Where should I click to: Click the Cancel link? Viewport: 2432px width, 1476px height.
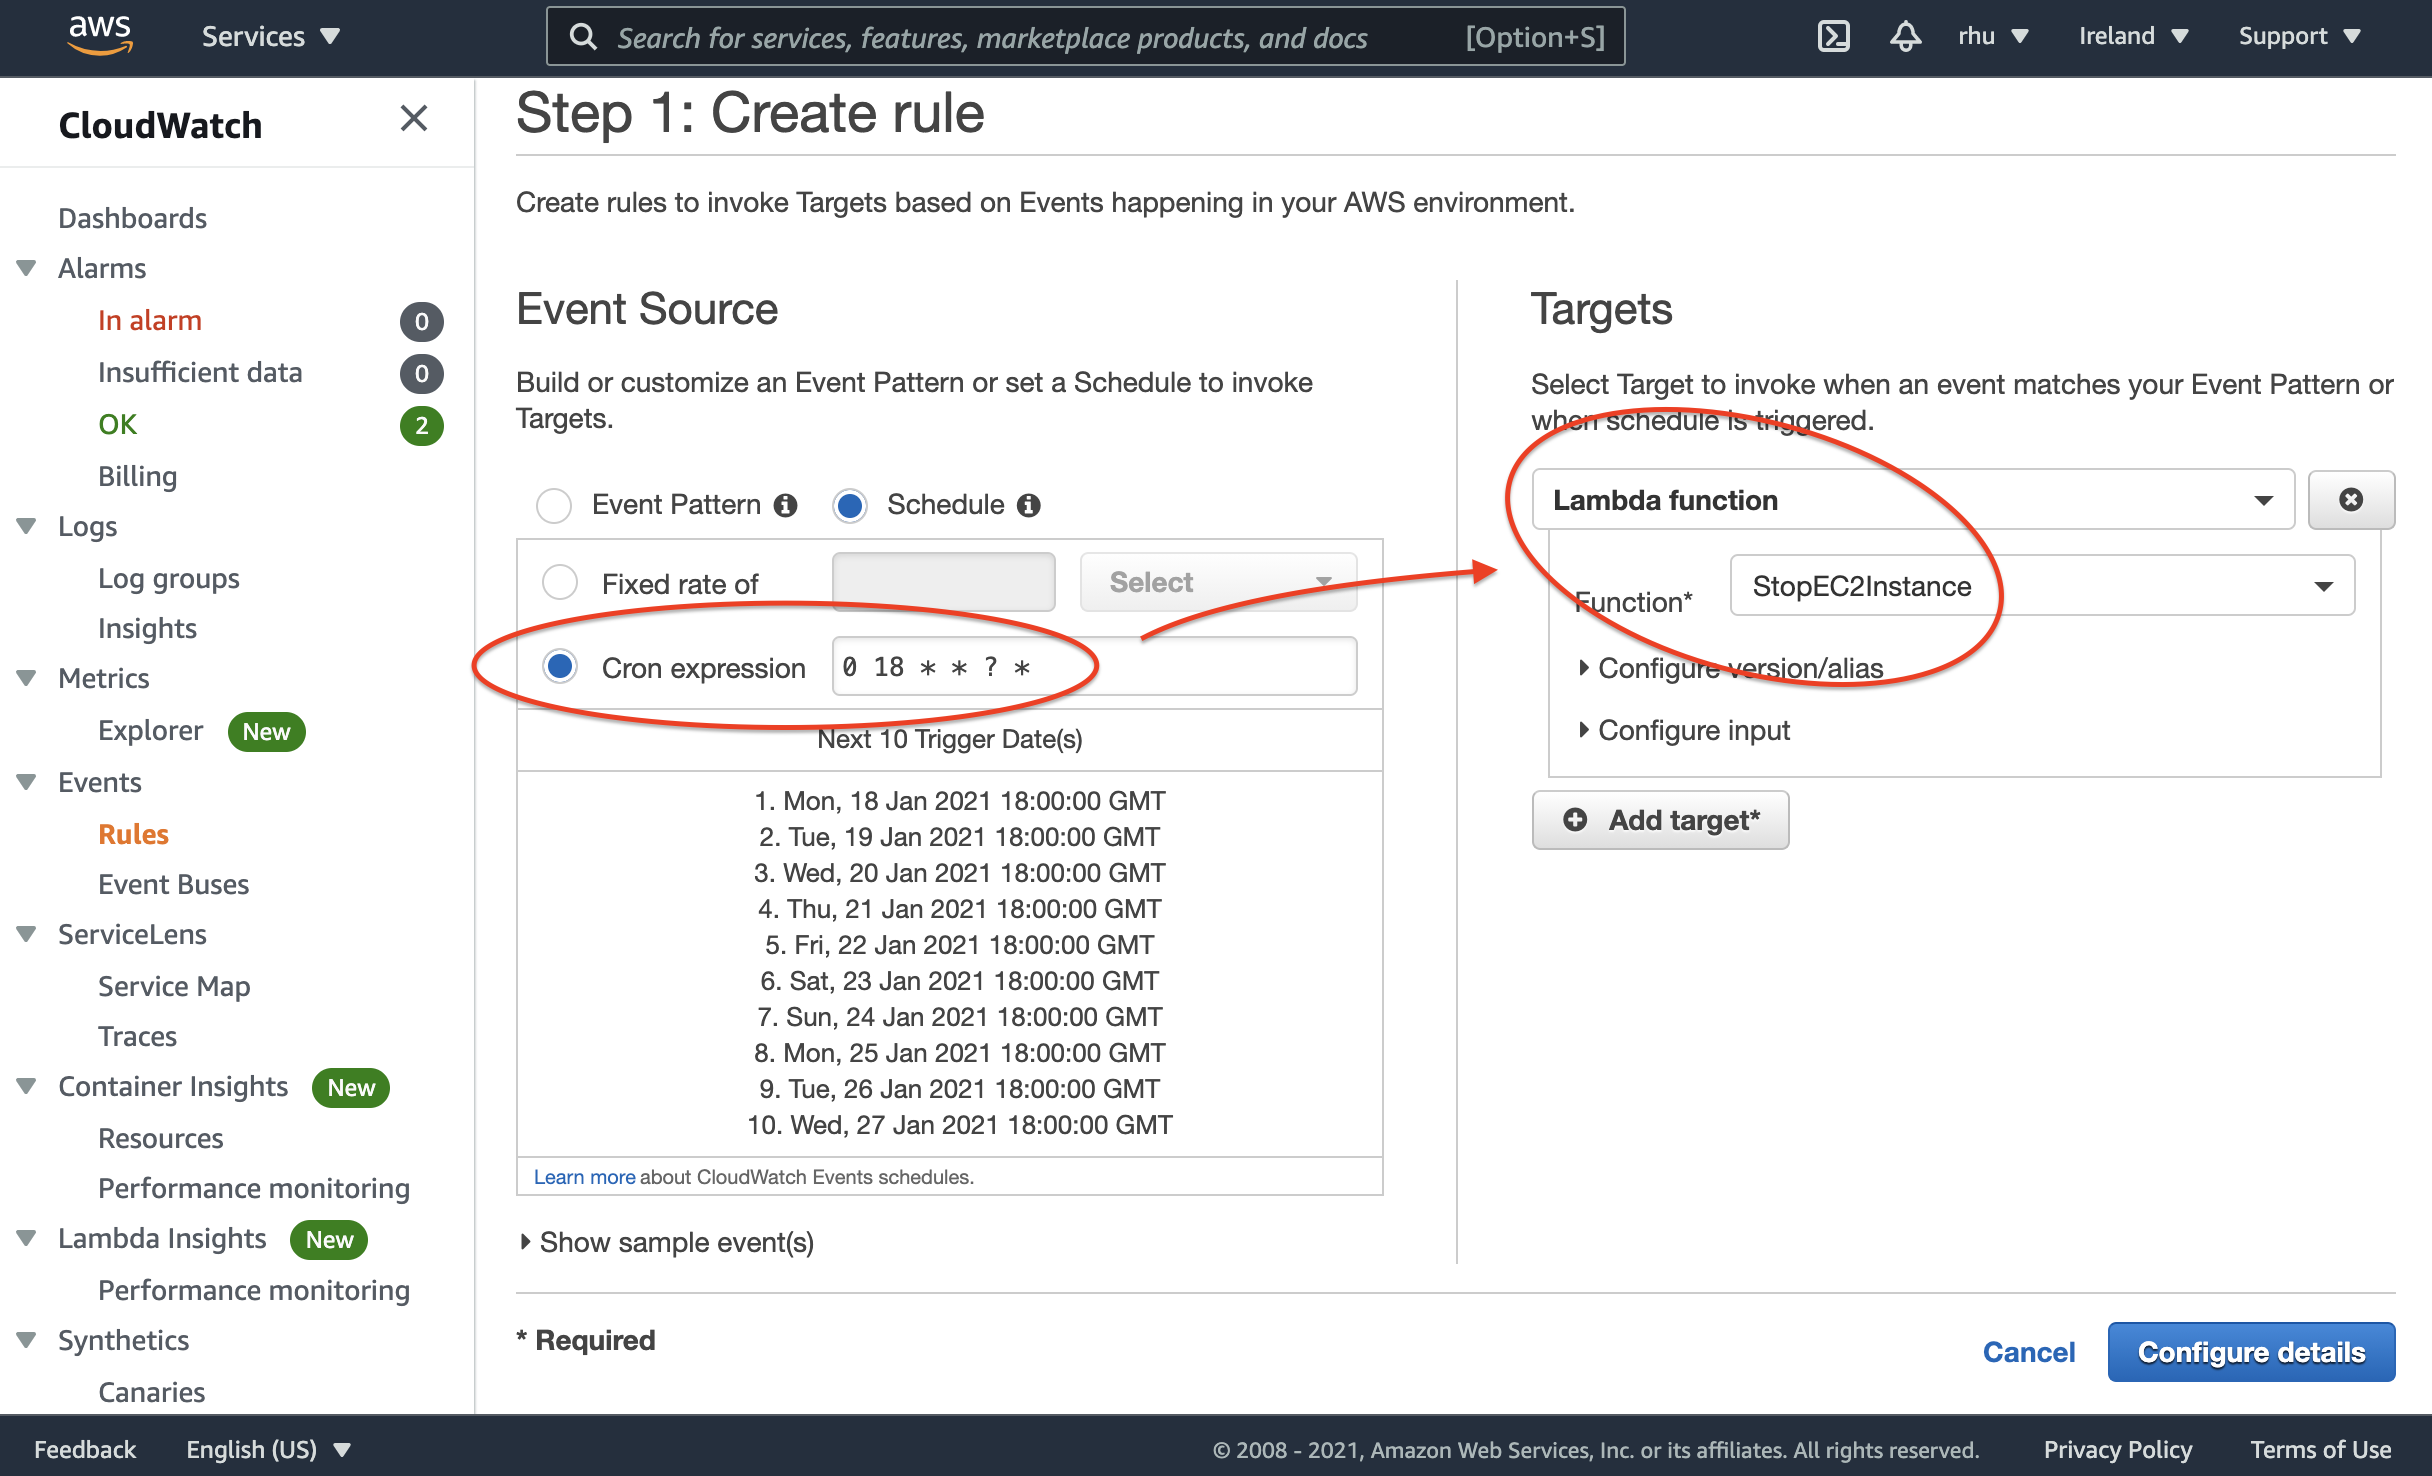(x=2029, y=1352)
